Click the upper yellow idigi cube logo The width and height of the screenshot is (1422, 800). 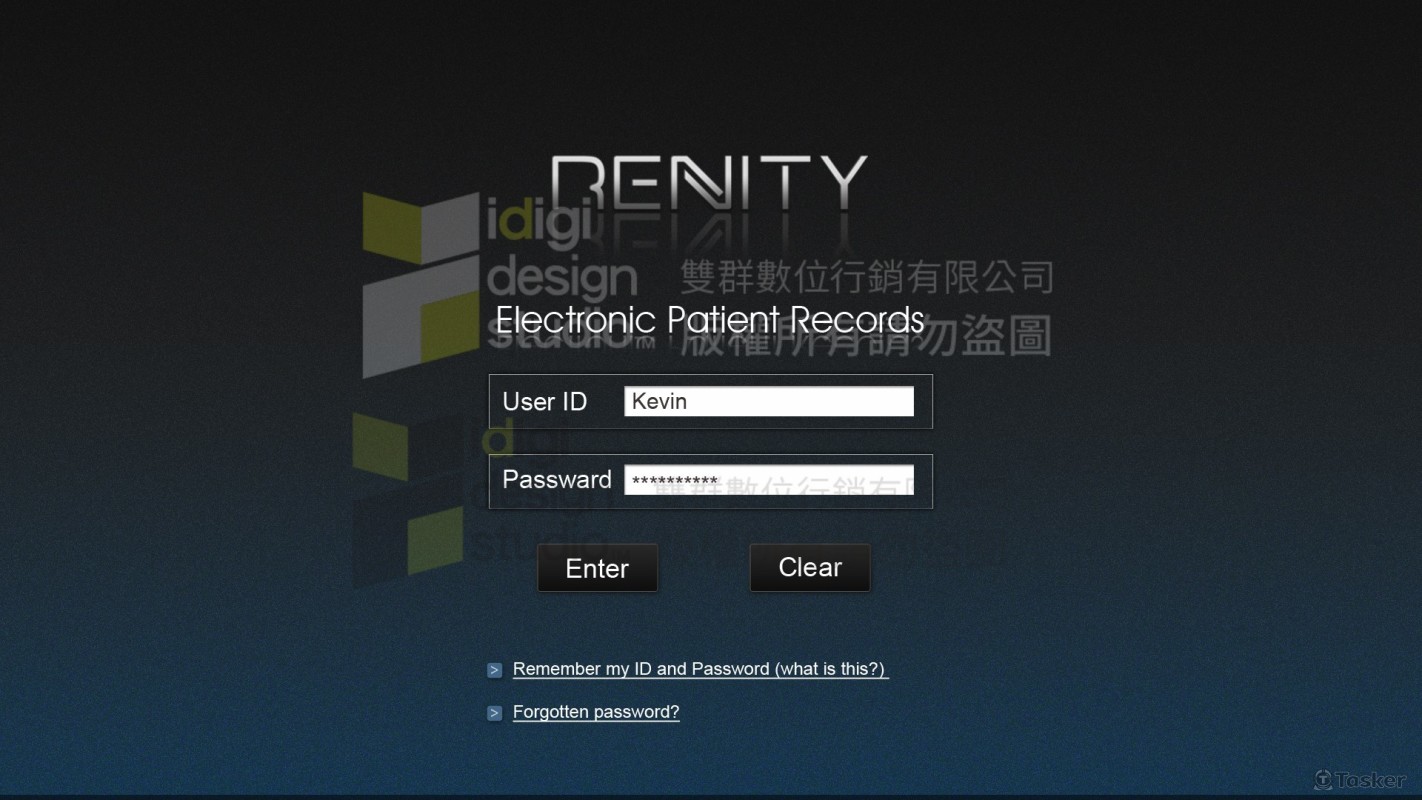[420, 285]
